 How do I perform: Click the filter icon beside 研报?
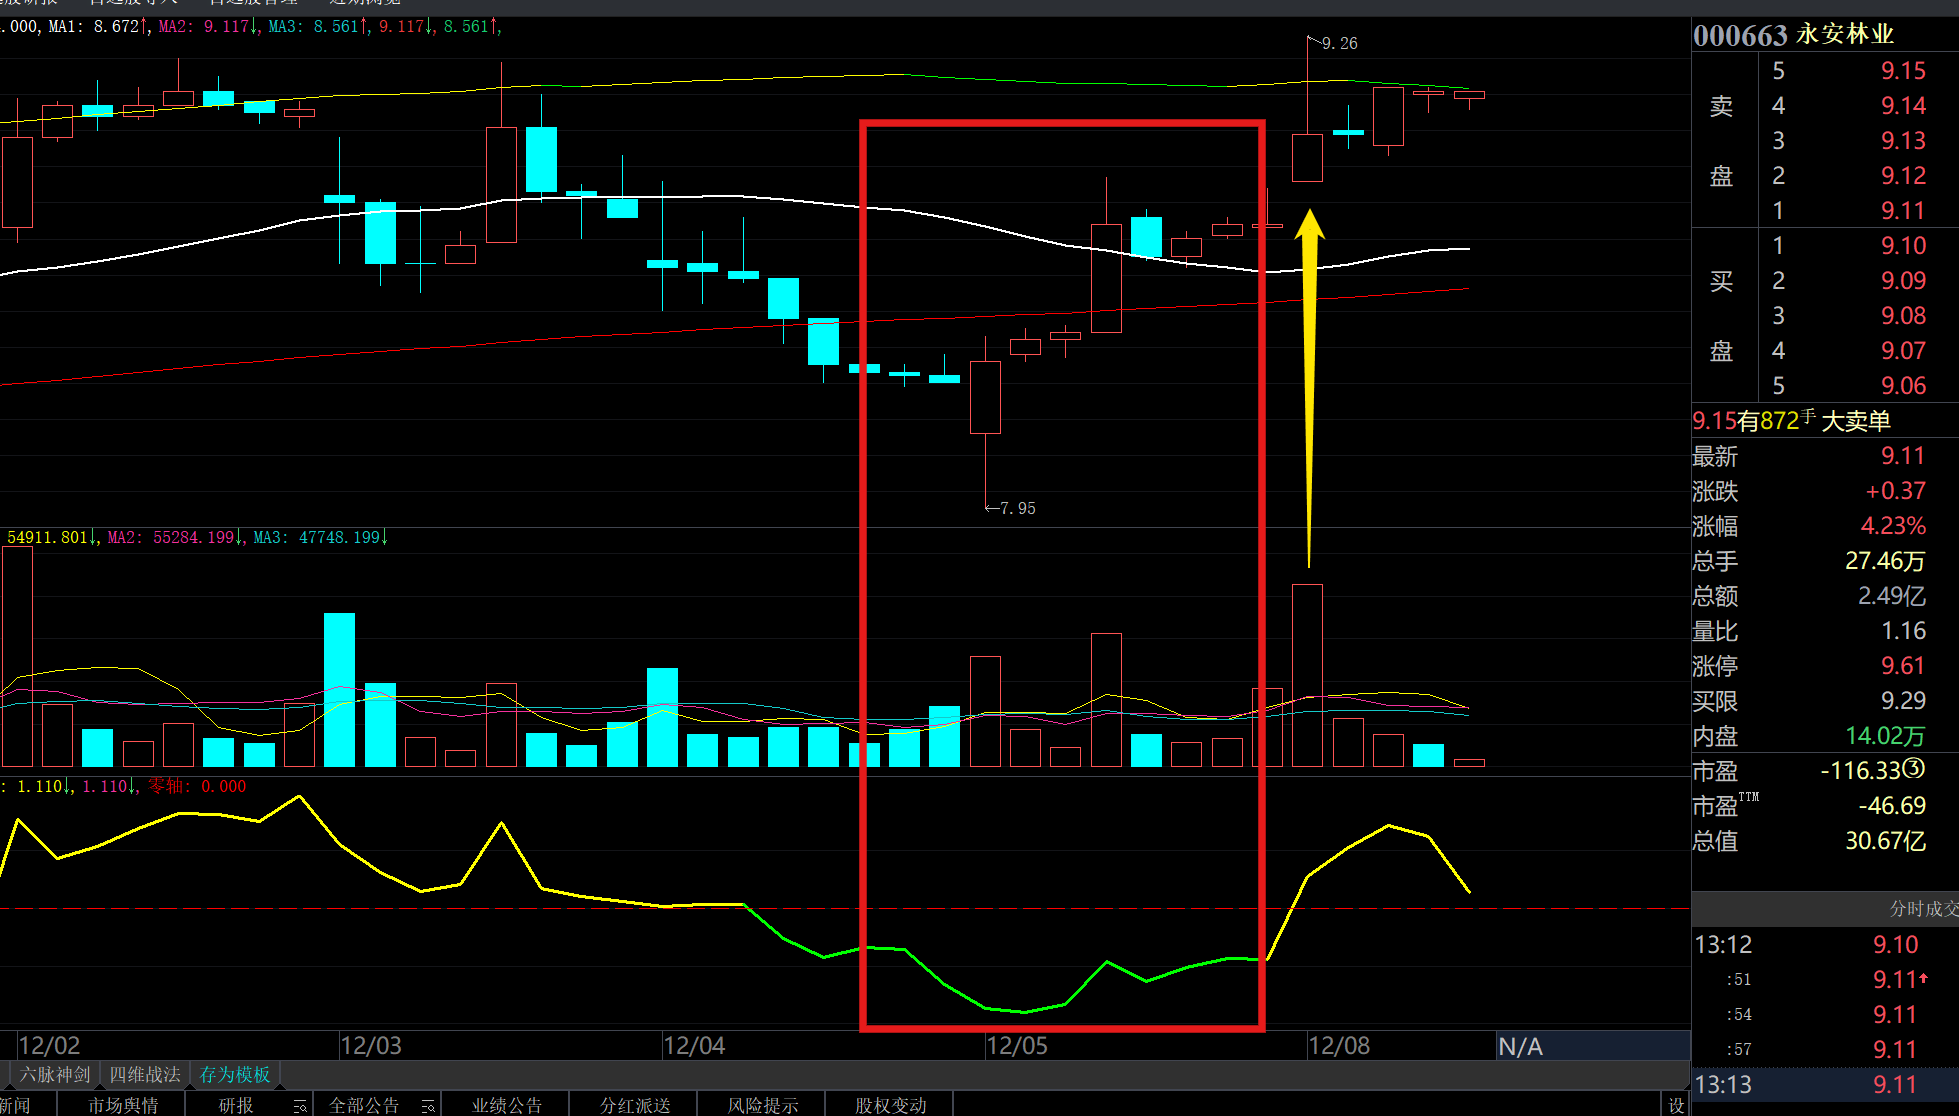point(299,1106)
